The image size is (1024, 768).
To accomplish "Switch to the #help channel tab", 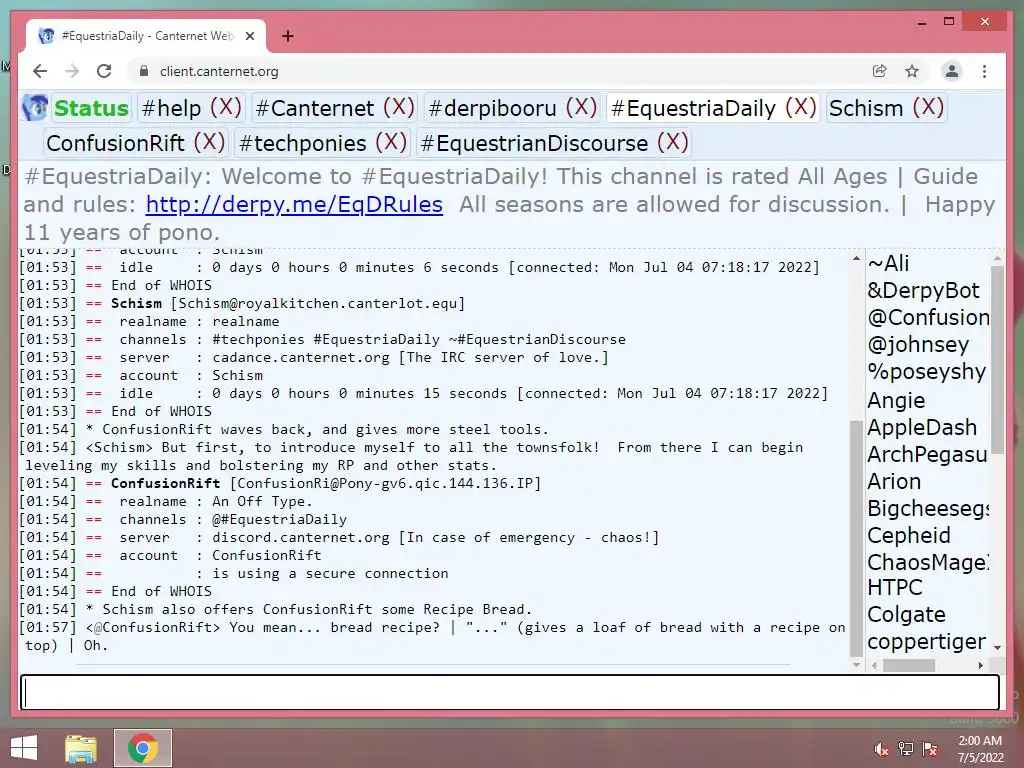I will (171, 108).
